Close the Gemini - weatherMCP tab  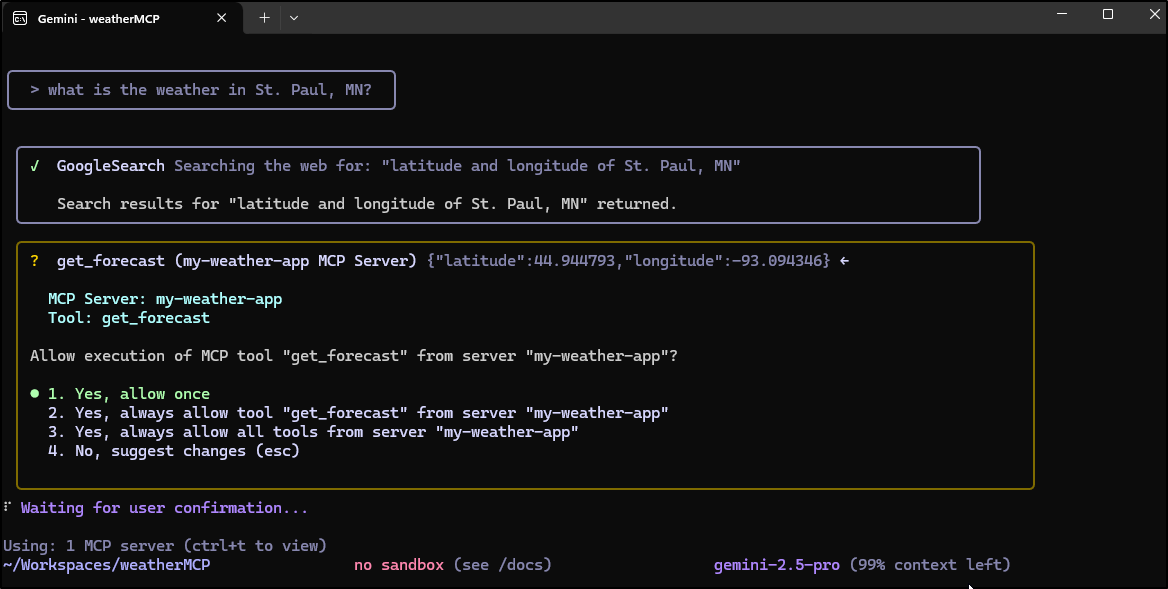222,18
